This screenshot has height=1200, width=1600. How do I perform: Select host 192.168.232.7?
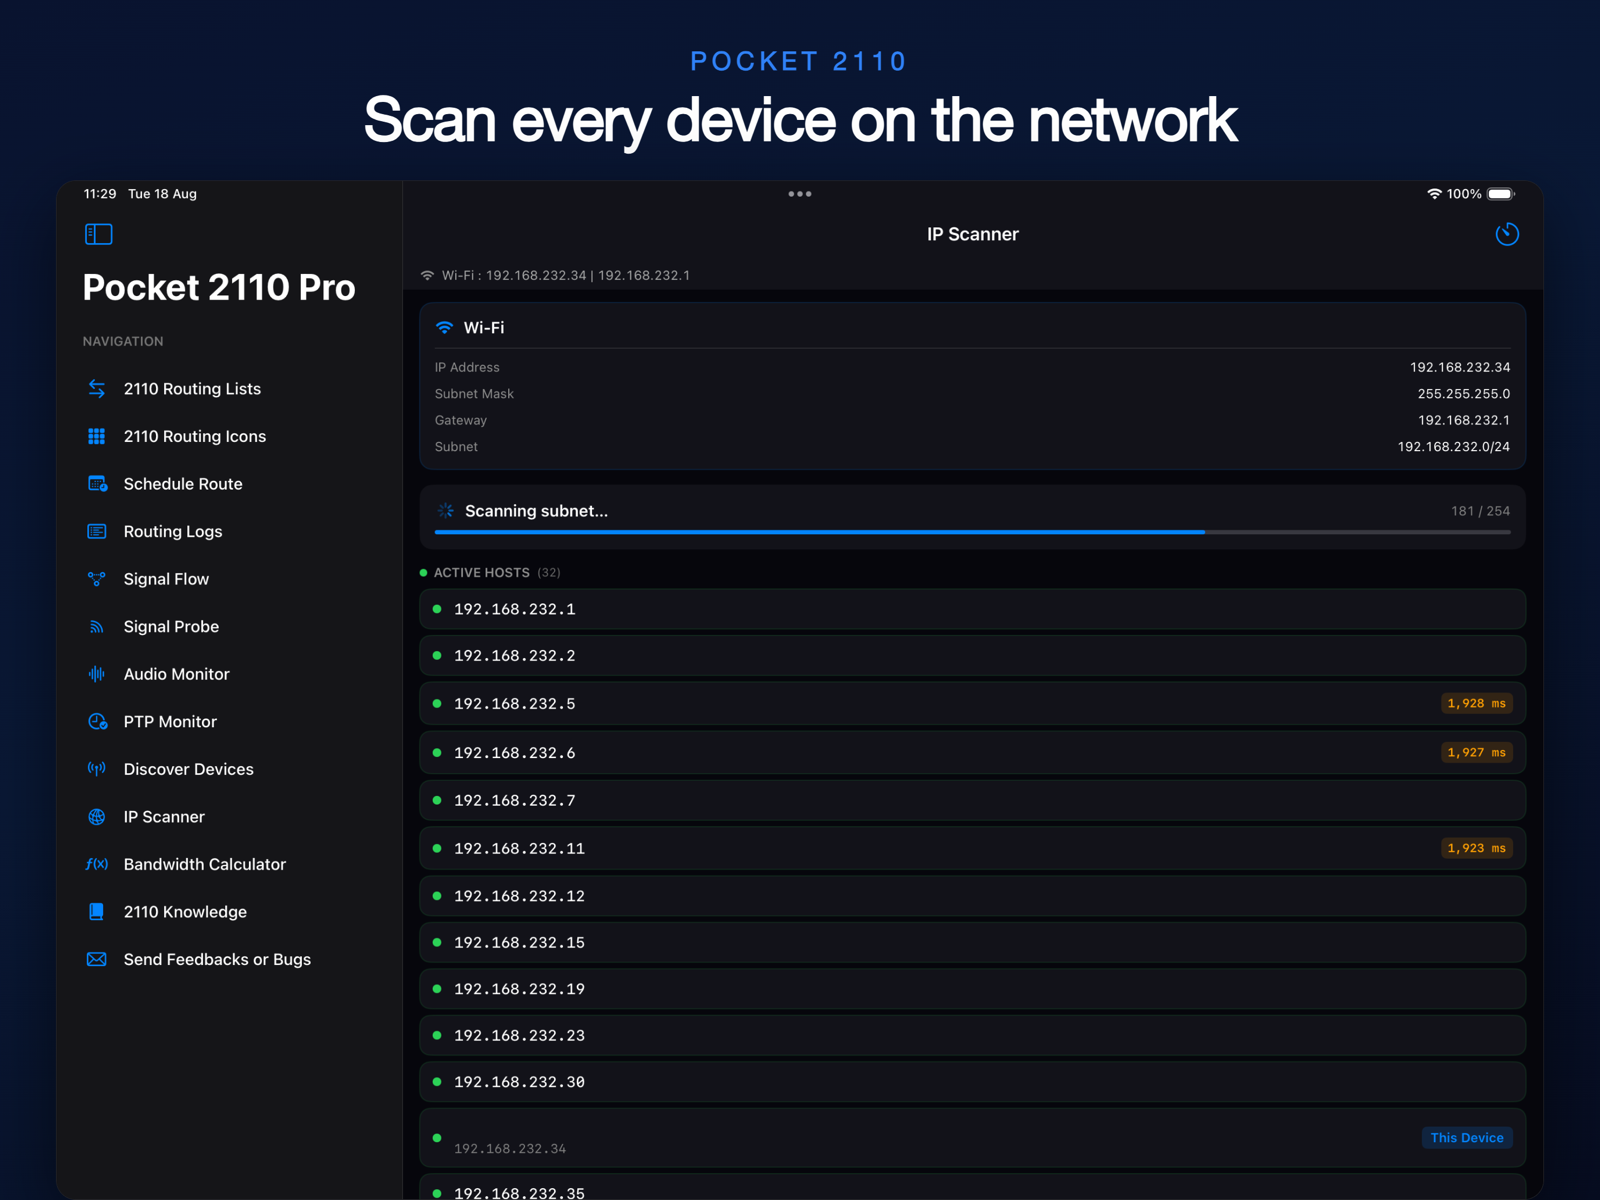point(972,800)
